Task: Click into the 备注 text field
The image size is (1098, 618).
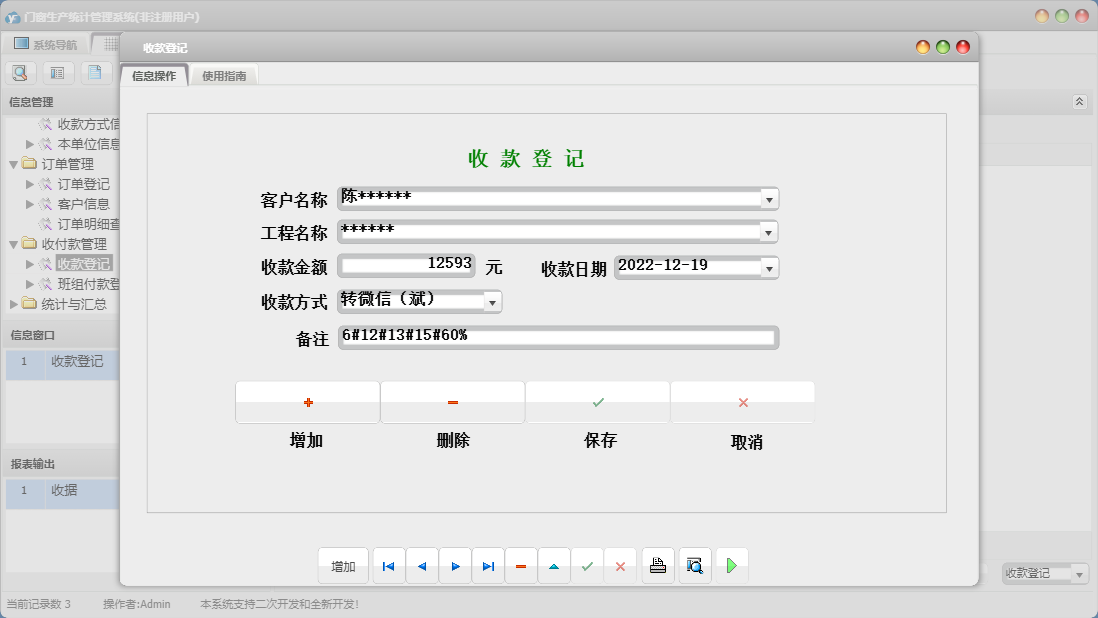Action: coord(557,337)
